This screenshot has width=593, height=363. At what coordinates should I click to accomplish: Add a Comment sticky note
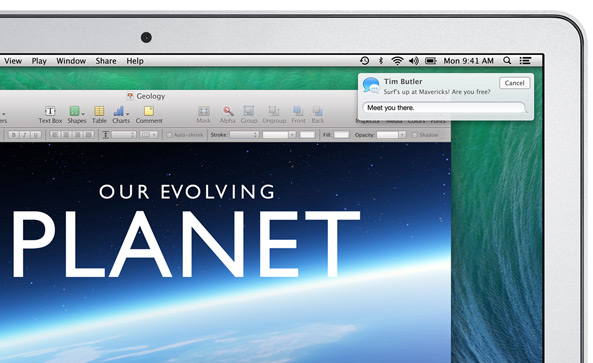tap(149, 115)
